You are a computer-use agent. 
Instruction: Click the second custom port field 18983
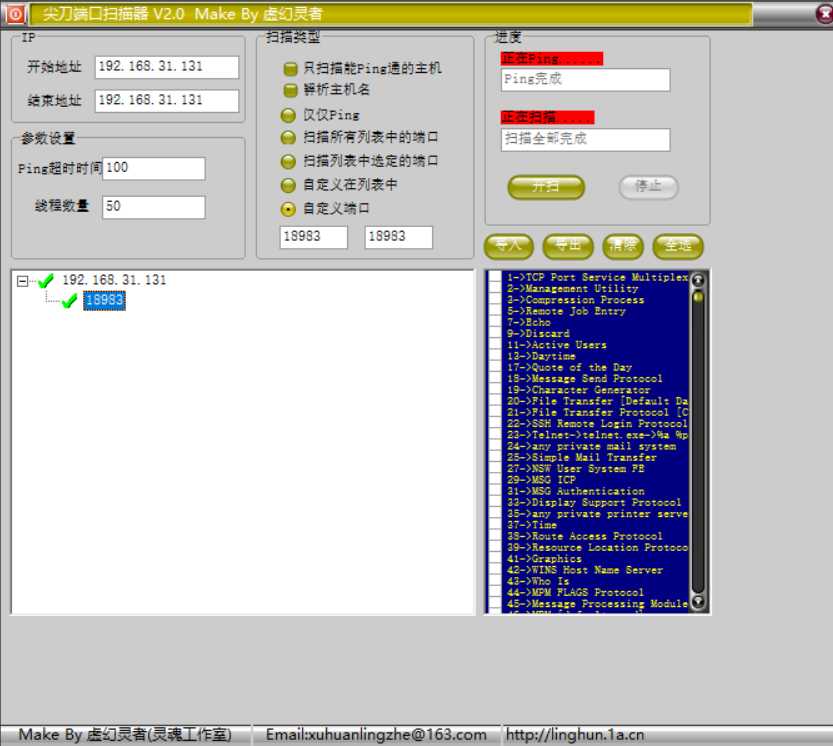pyautogui.click(x=398, y=237)
